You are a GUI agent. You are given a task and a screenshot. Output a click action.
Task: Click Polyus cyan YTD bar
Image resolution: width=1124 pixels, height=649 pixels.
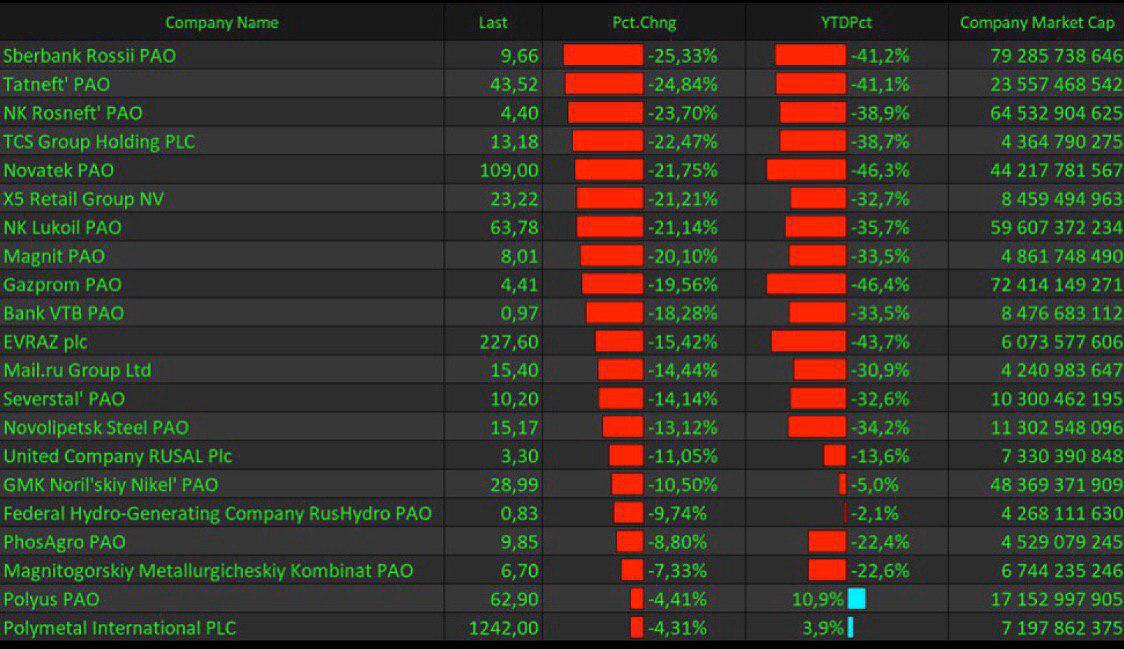[x=857, y=599]
